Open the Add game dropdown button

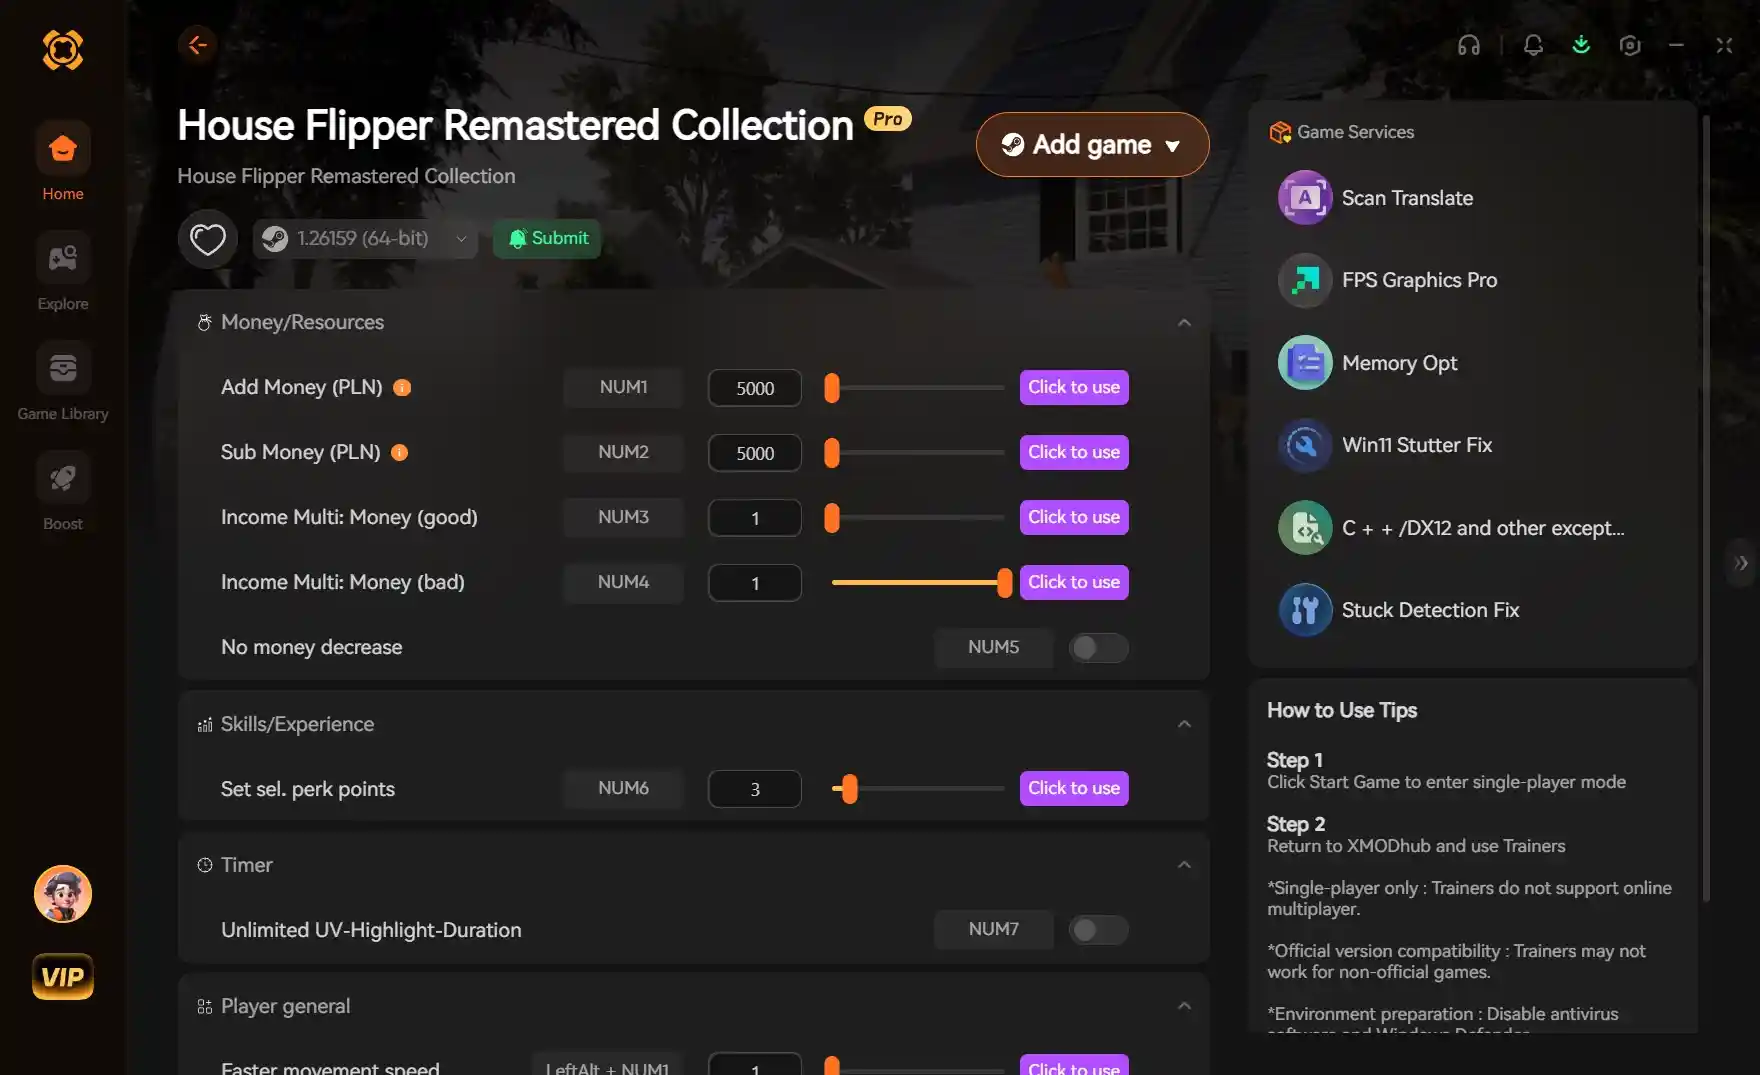[1092, 145]
